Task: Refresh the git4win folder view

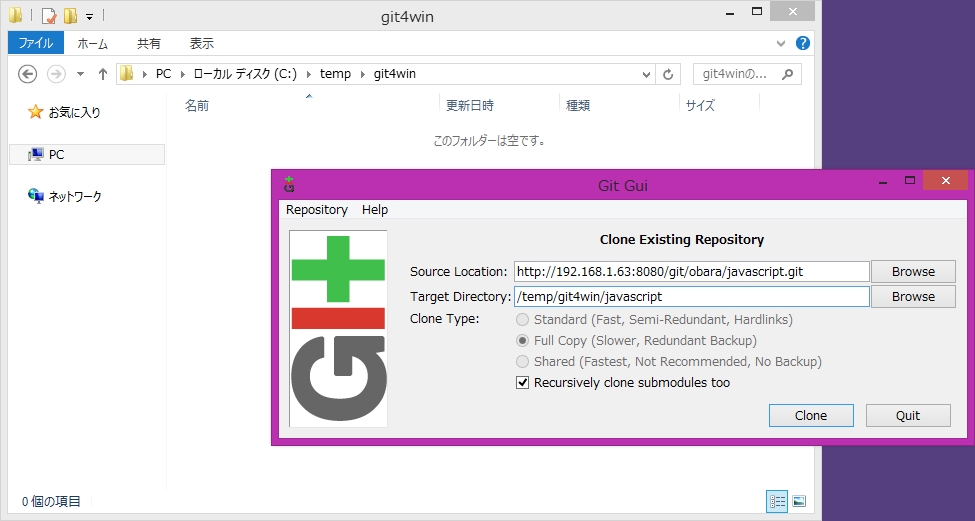Action: coord(668,74)
